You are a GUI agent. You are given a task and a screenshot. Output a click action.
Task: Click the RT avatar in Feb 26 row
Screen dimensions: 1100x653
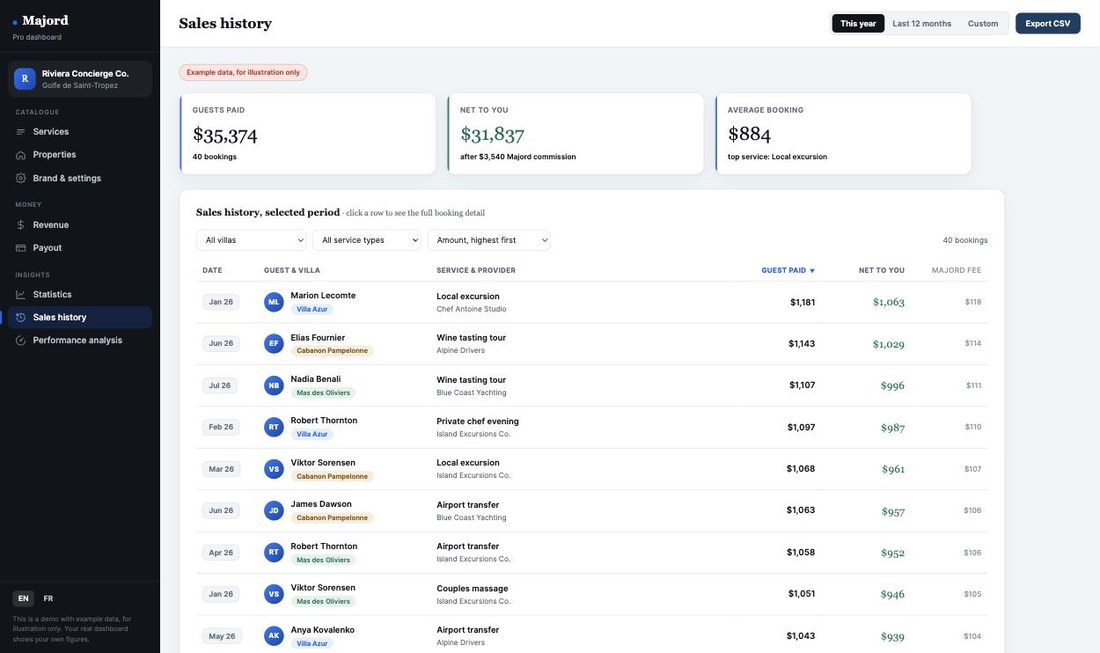click(x=274, y=427)
